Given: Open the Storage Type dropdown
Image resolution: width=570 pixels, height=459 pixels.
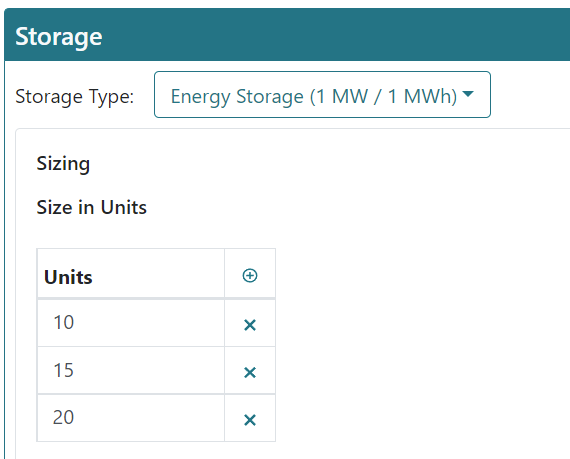Looking at the screenshot, I should pos(322,94).
